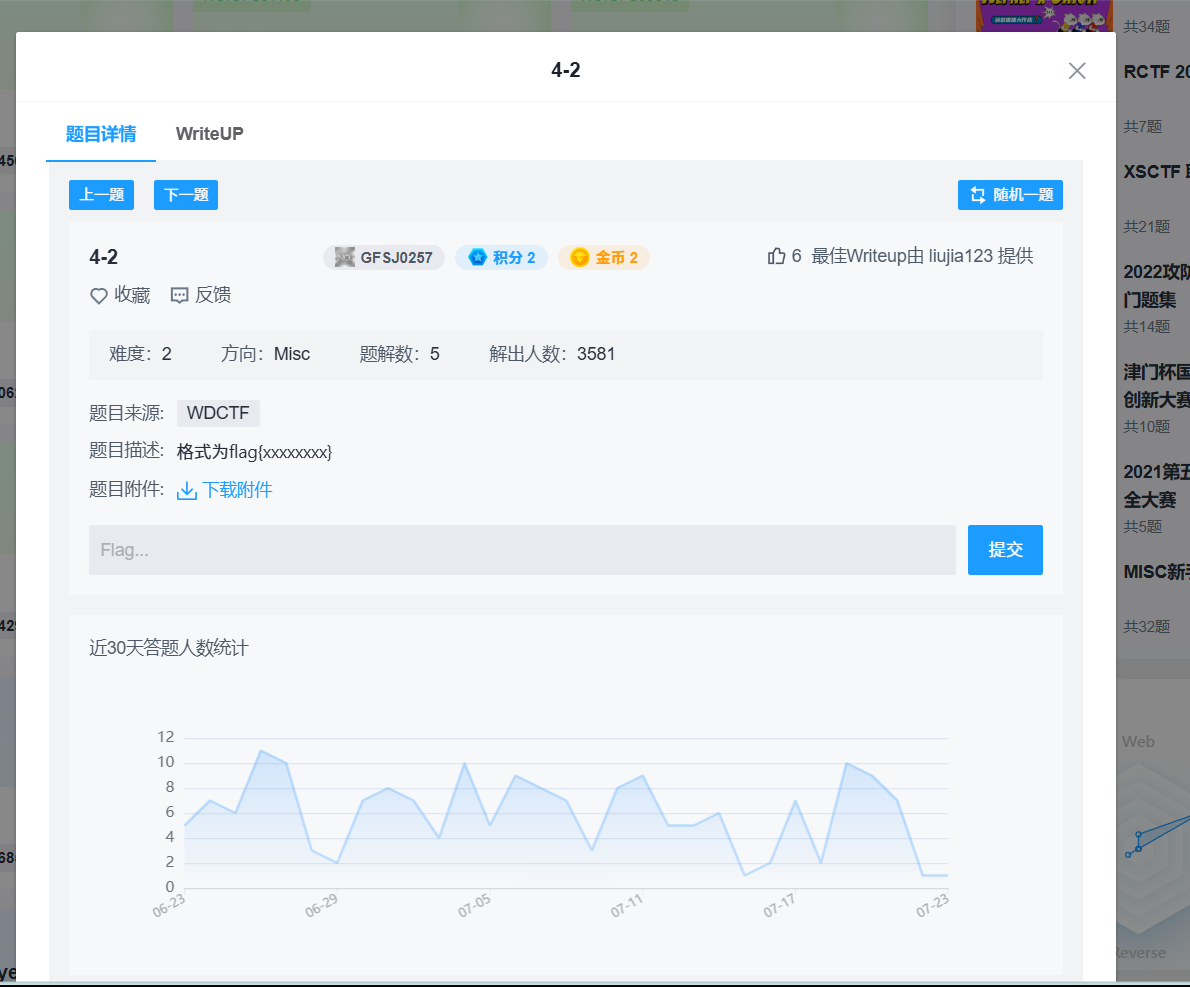Image resolution: width=1190 pixels, height=987 pixels.
Task: Toggle the WDCTF source tag
Action: click(218, 413)
